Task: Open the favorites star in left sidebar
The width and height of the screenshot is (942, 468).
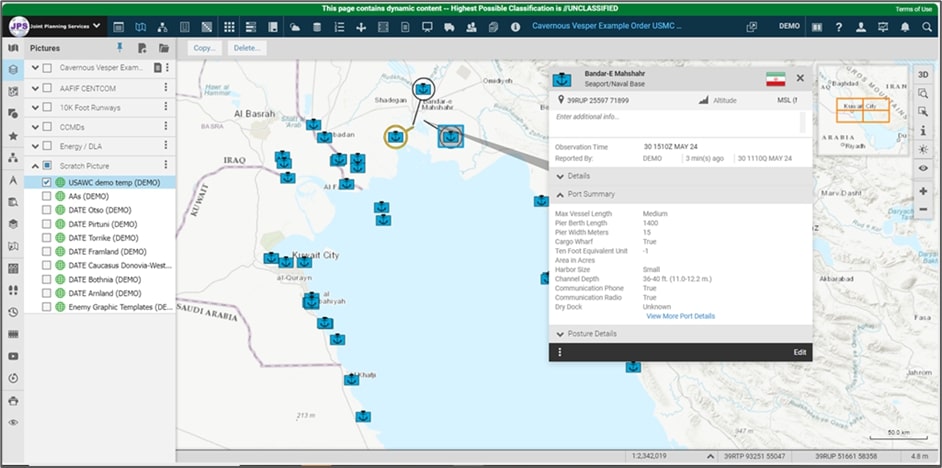Action: 13,136
